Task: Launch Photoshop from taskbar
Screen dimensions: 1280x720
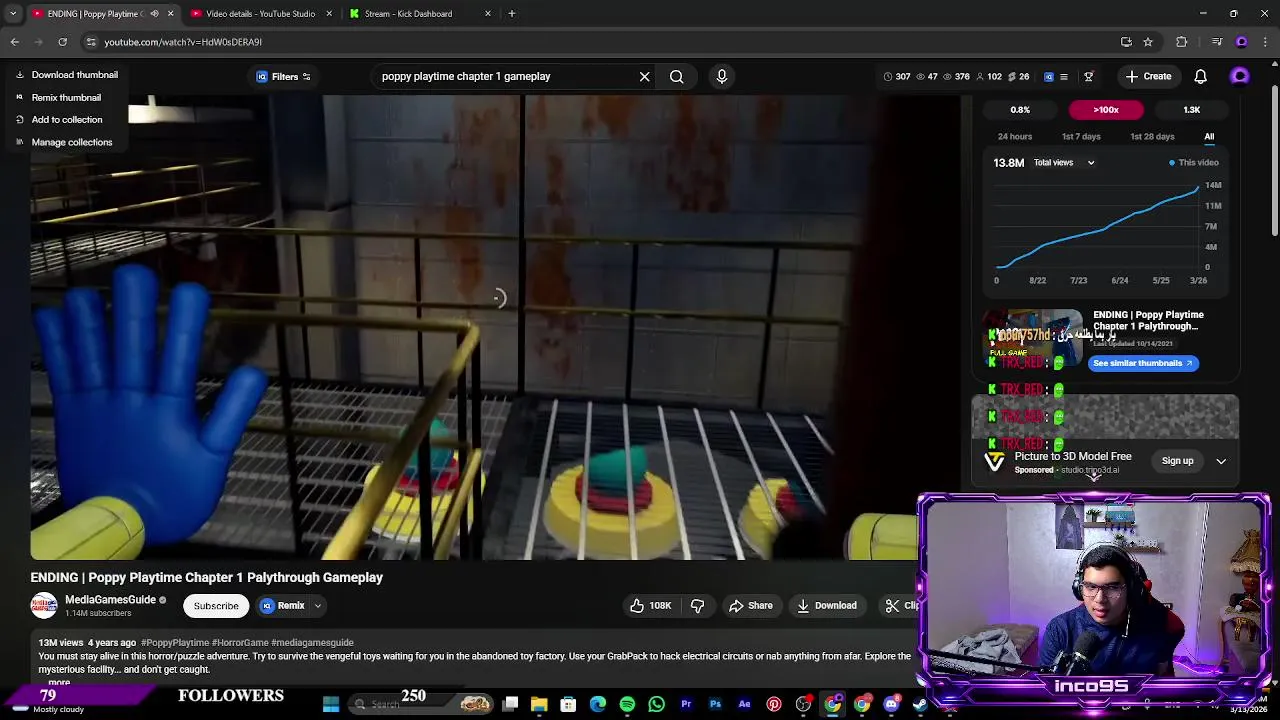Action: pos(715,704)
